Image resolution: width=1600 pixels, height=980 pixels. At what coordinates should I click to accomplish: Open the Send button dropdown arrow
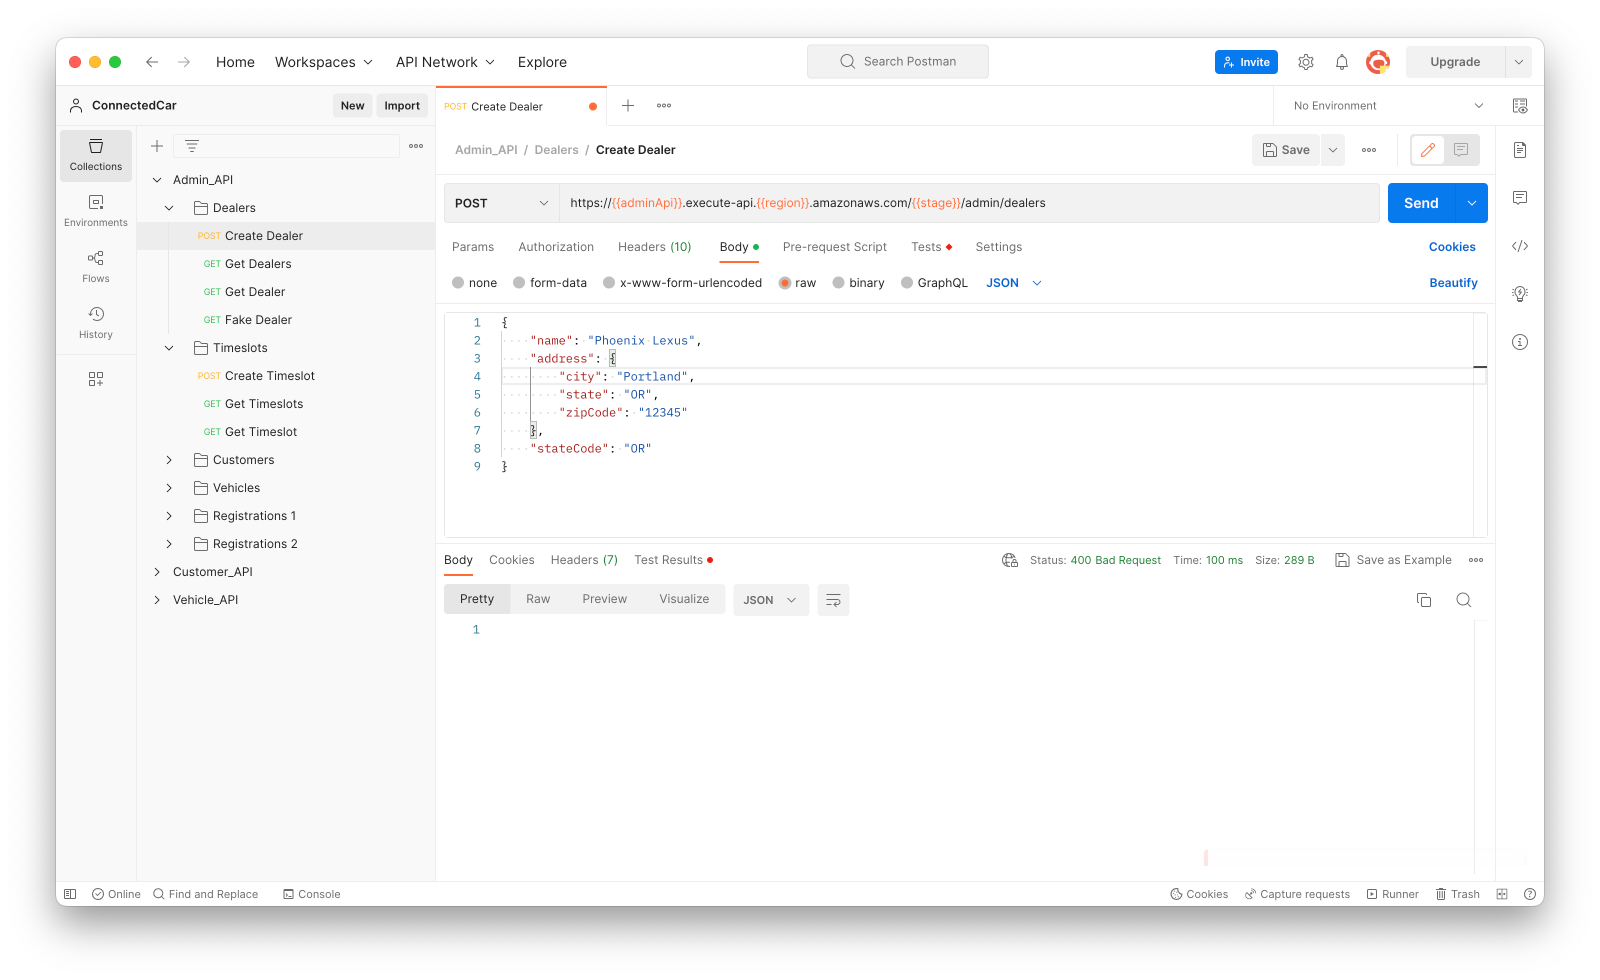[1472, 203]
